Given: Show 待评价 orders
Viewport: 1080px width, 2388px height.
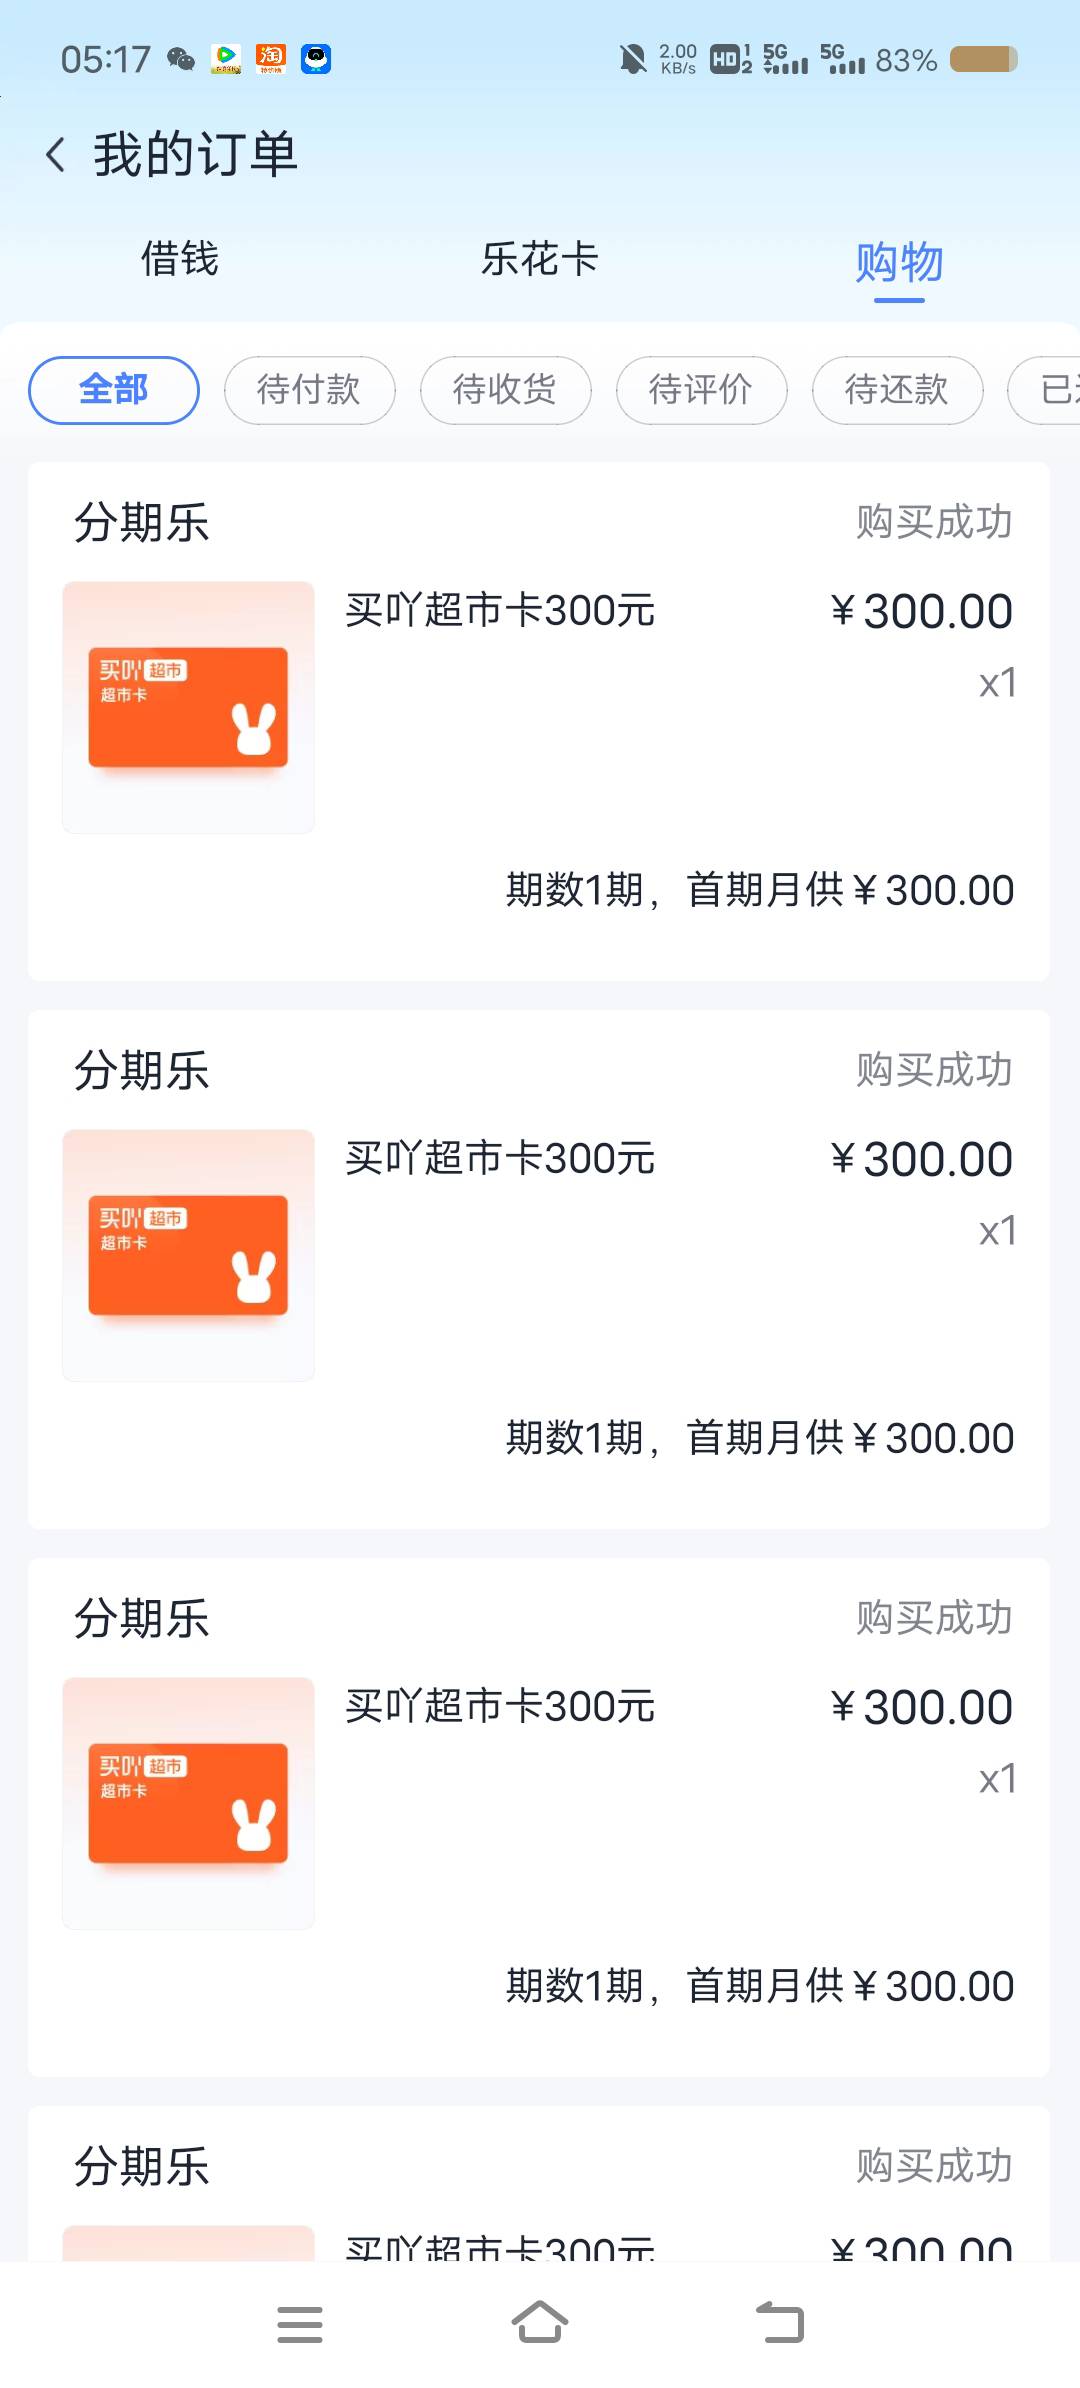Looking at the screenshot, I should click(701, 390).
